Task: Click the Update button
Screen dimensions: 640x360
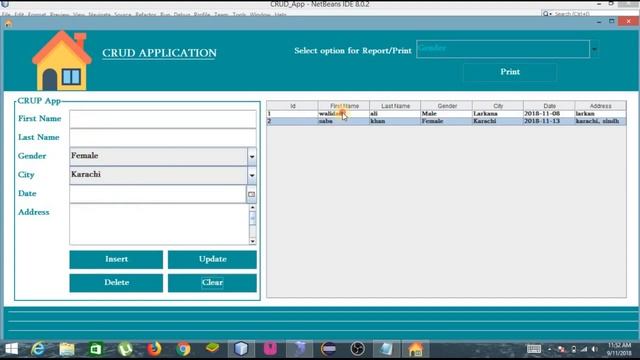Action: tap(212, 260)
